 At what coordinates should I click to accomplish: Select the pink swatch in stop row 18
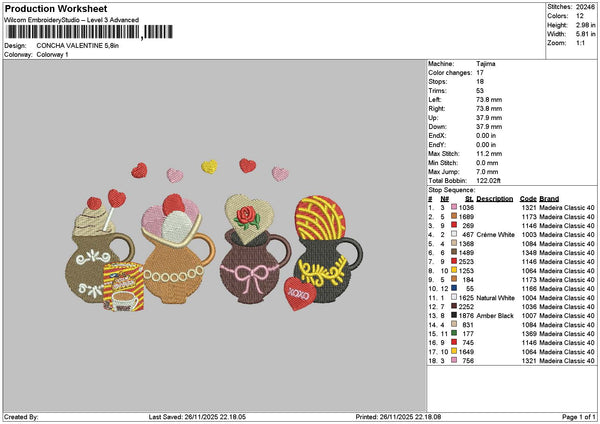click(x=454, y=360)
